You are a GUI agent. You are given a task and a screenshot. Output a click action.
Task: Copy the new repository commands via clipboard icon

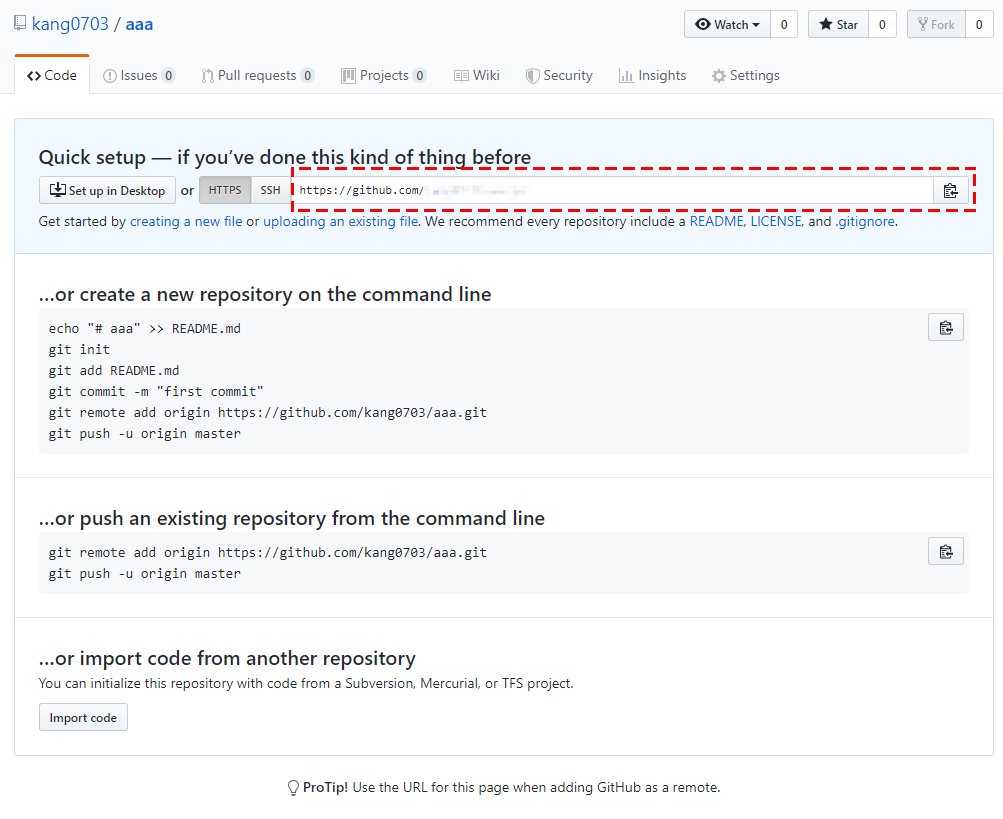point(946,328)
